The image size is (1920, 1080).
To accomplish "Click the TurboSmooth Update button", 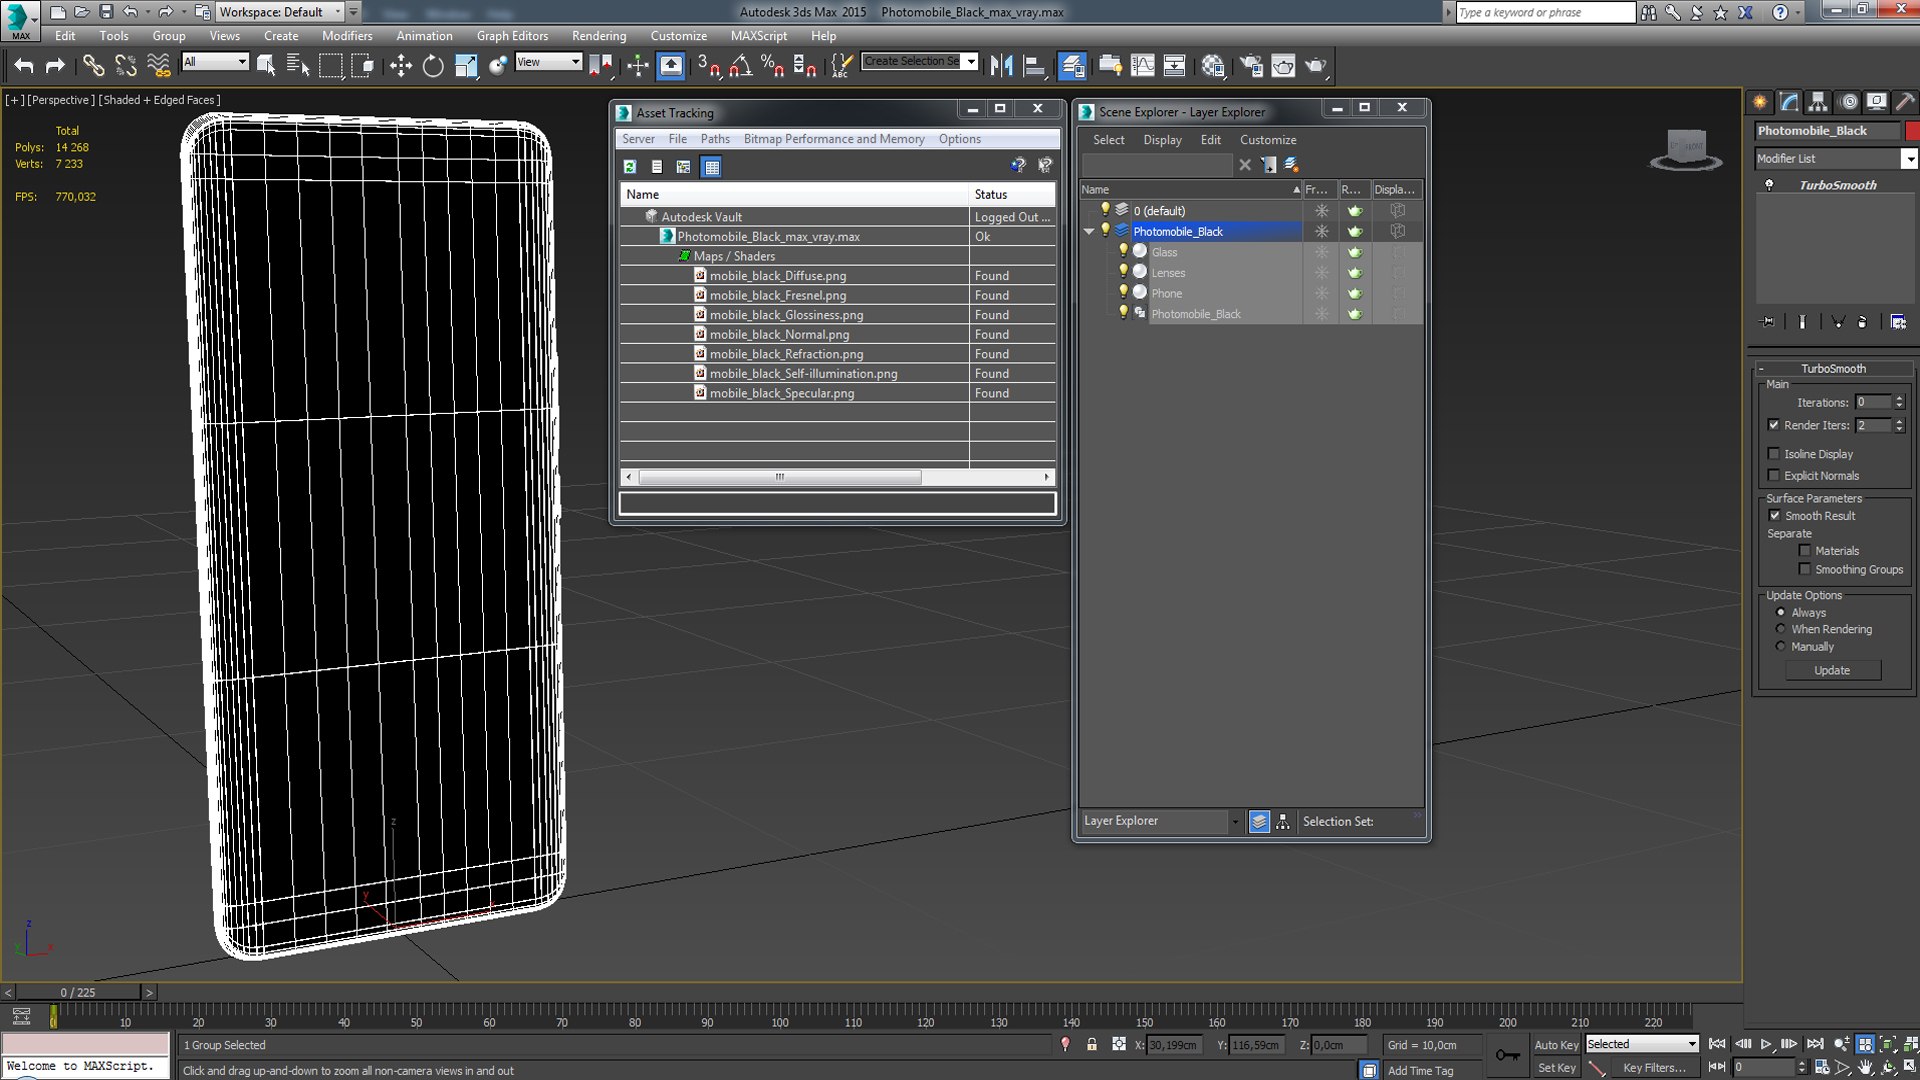I will 1832,670.
